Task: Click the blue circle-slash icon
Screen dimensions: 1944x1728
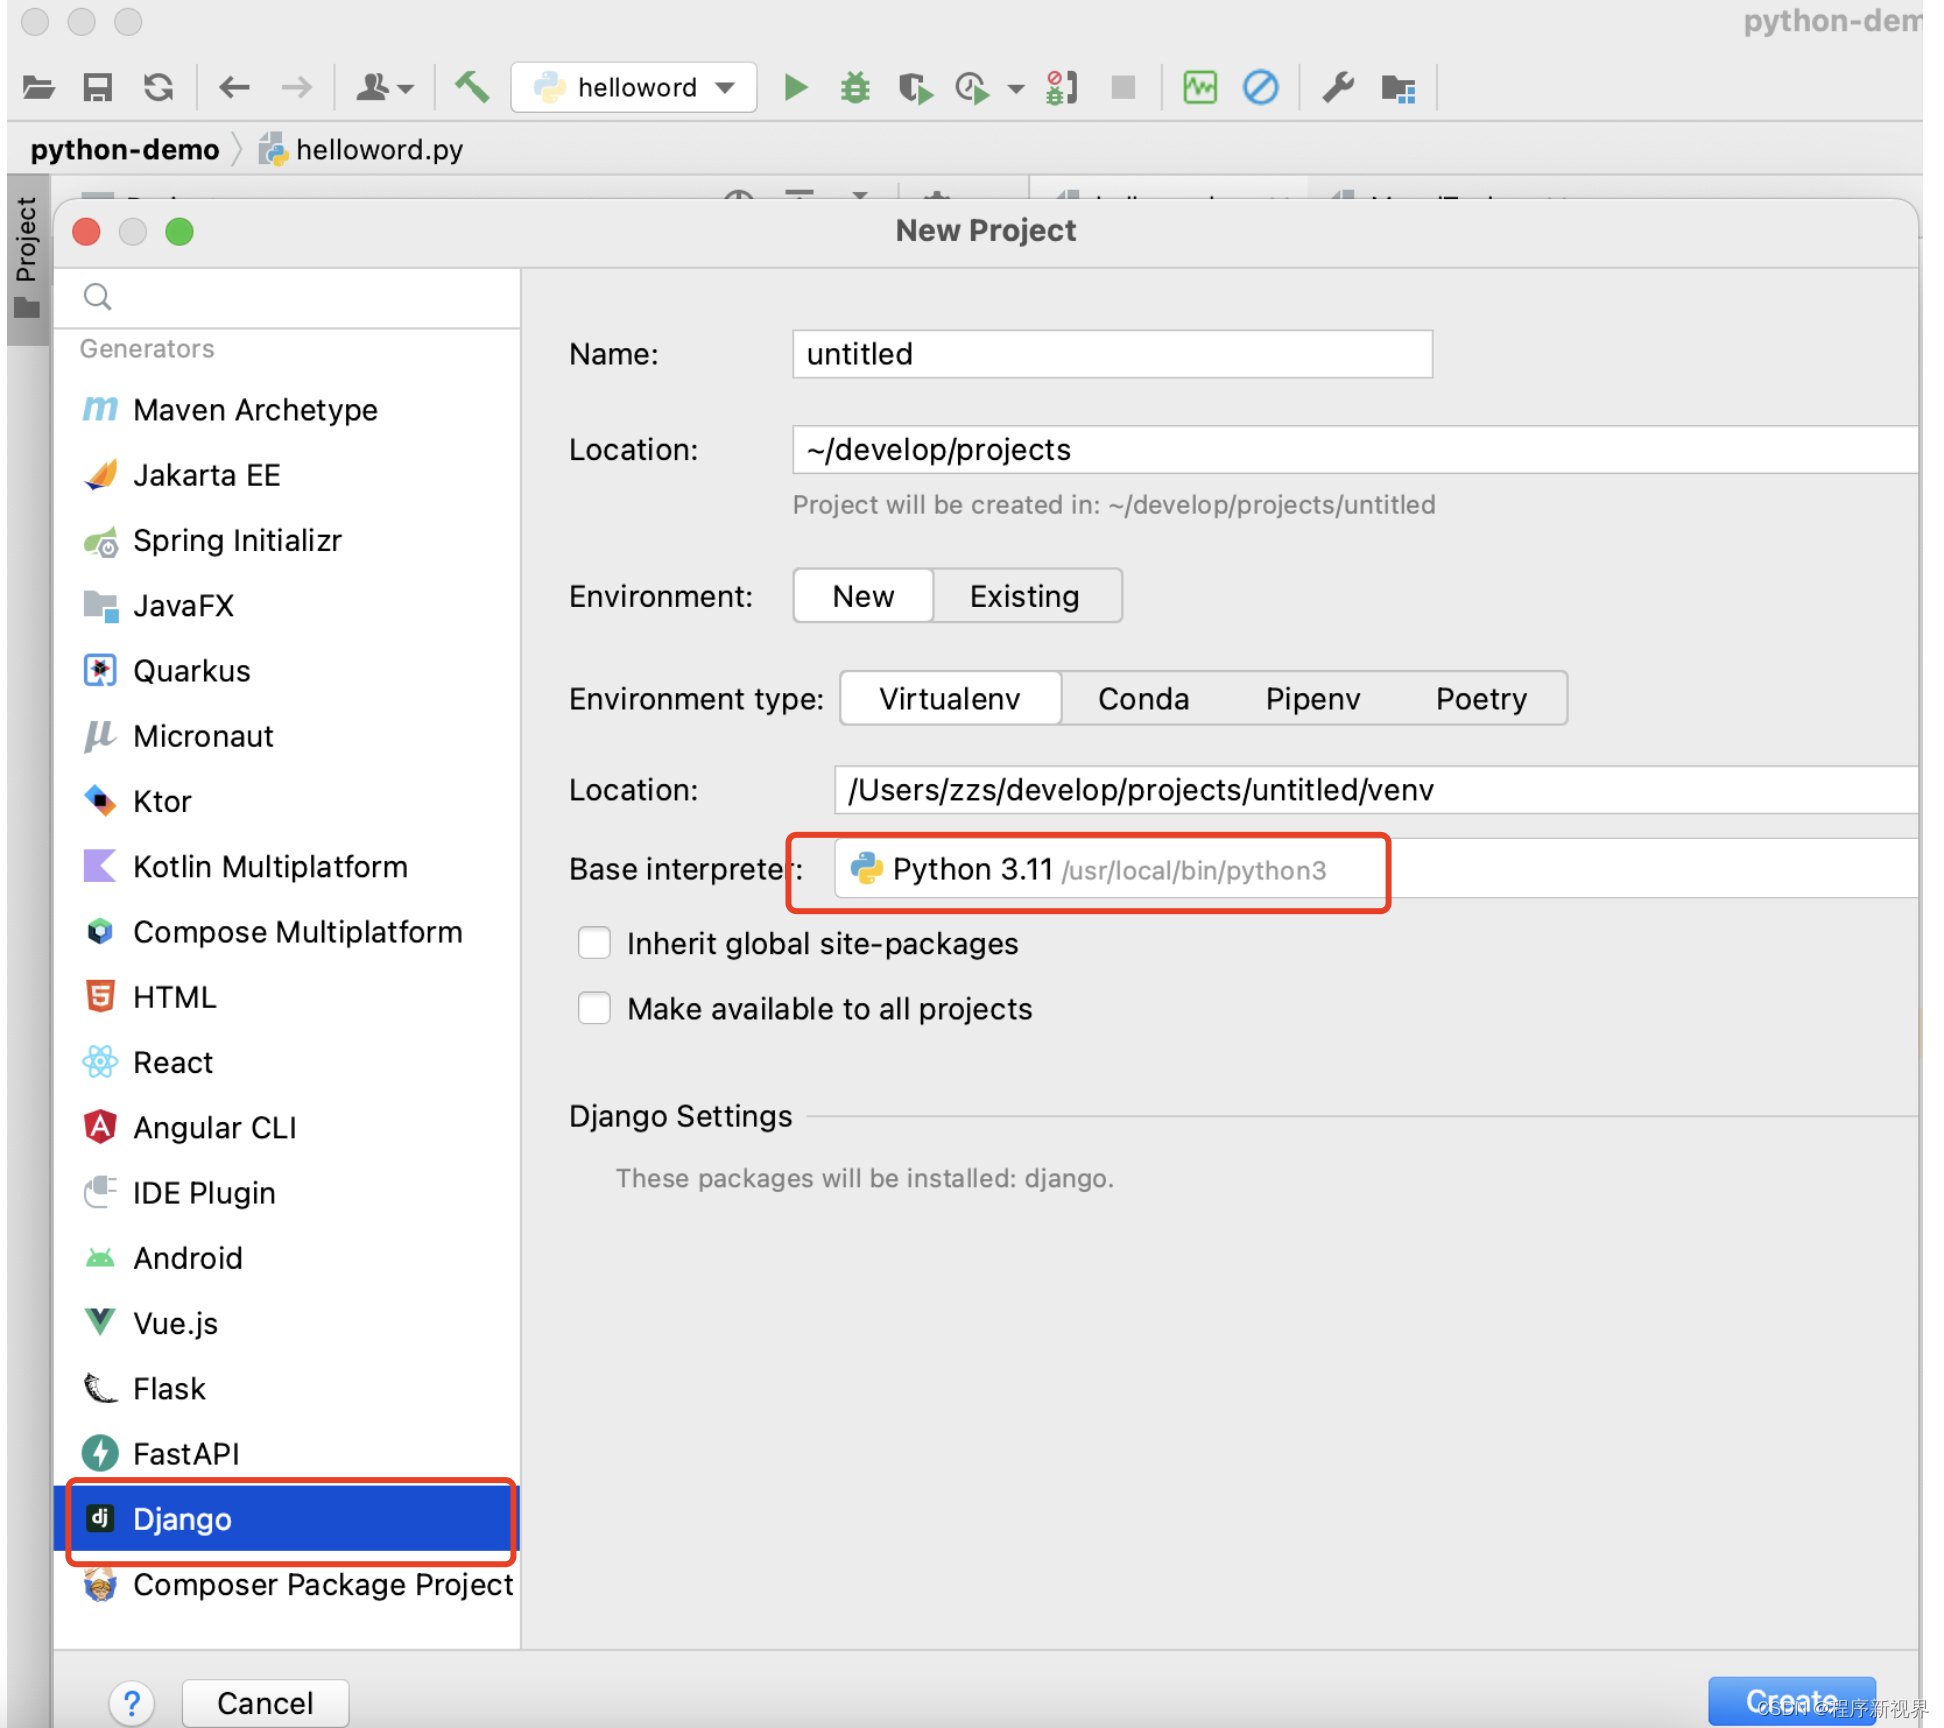Action: [1260, 88]
